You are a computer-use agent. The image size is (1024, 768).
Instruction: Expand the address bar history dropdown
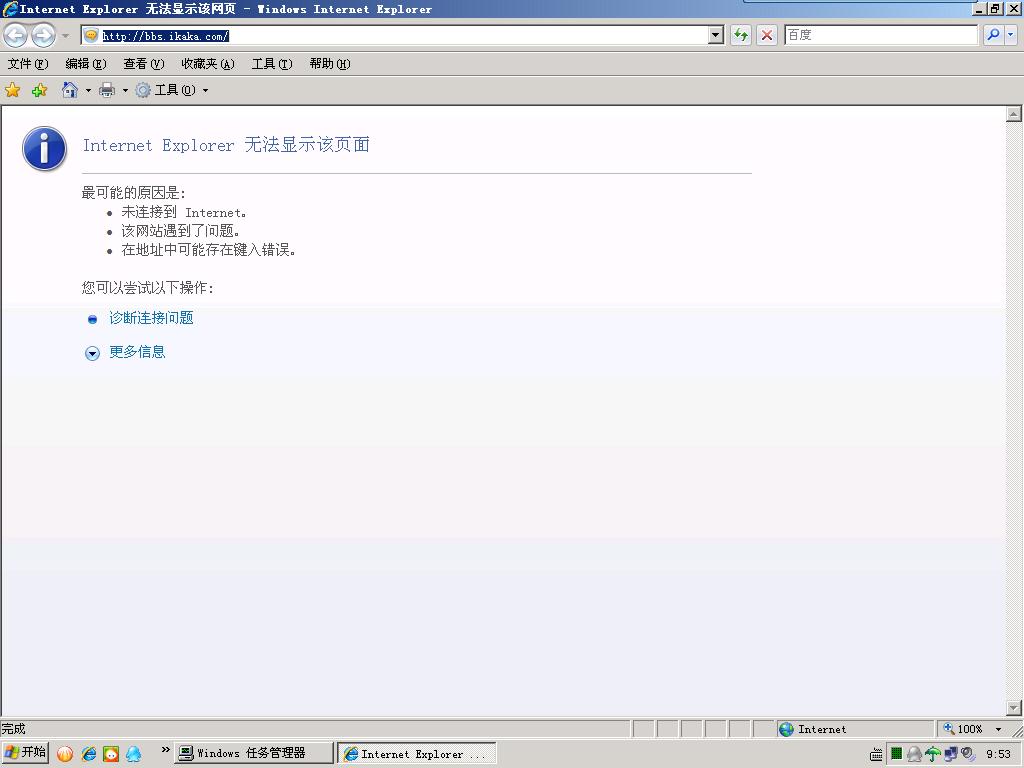click(x=716, y=35)
